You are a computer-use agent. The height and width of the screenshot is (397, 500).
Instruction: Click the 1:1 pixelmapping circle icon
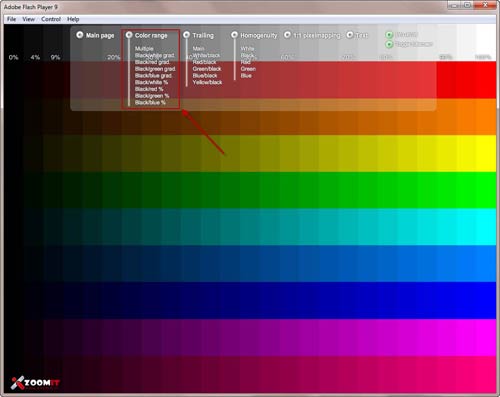[287, 35]
